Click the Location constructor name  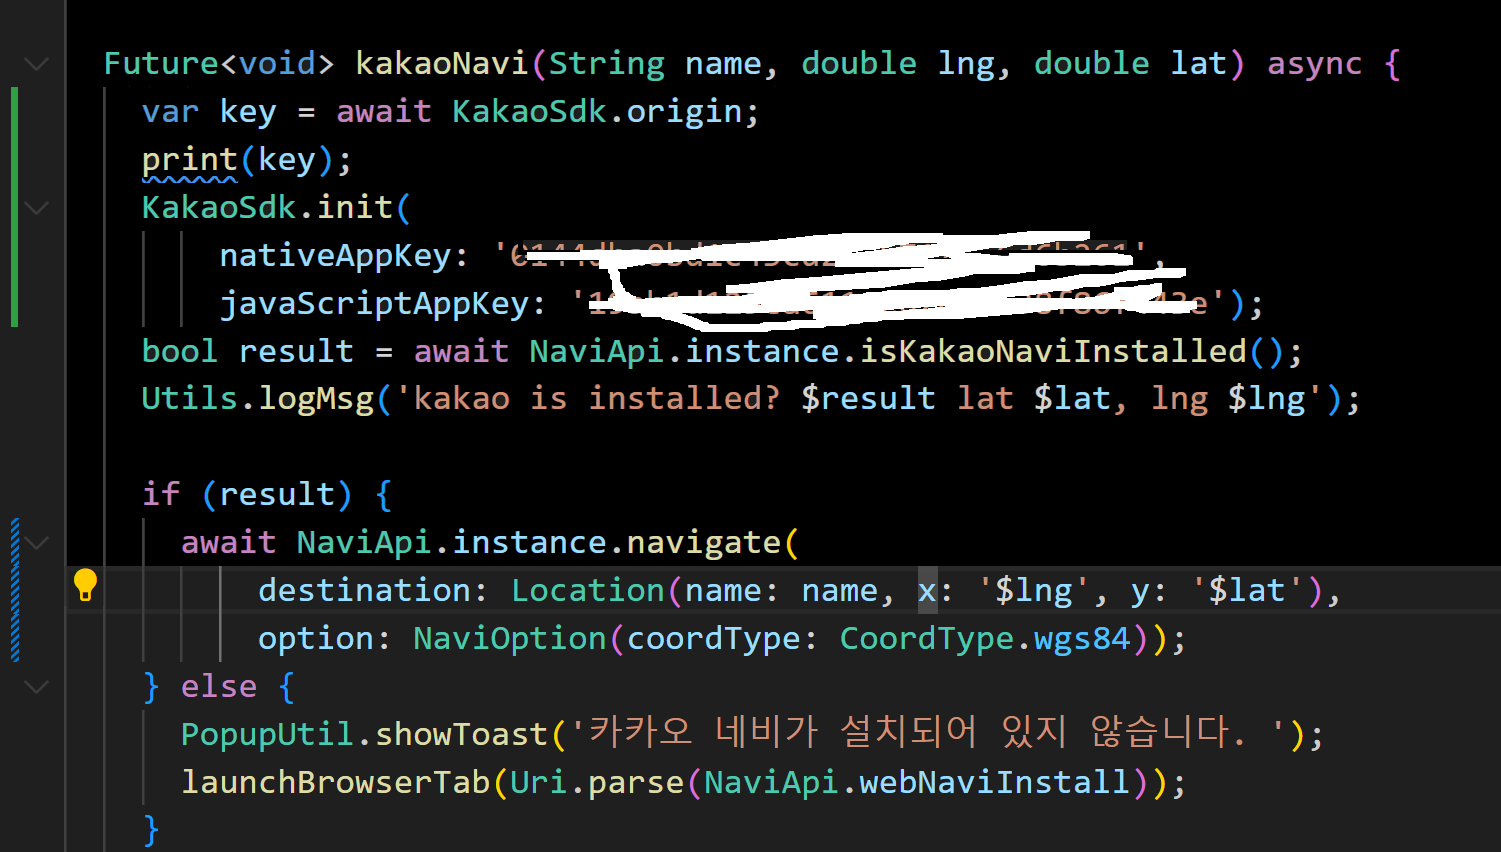tap(588, 590)
